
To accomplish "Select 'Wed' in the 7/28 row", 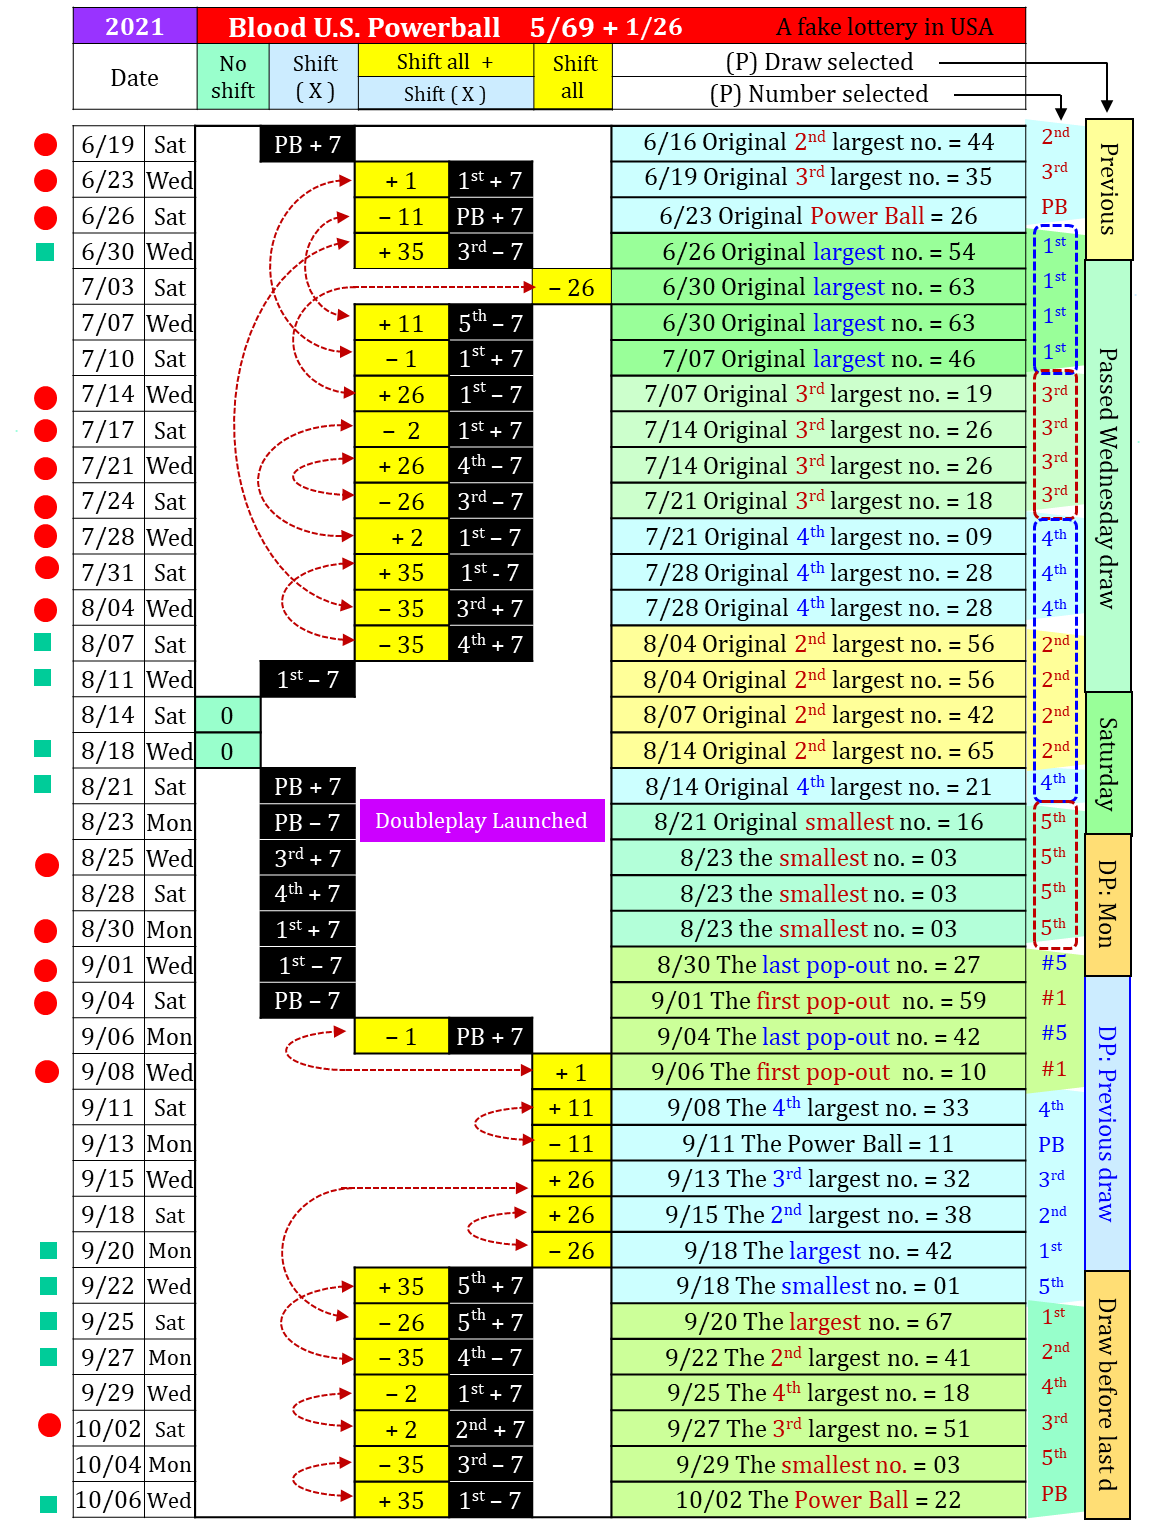I will tap(170, 538).
